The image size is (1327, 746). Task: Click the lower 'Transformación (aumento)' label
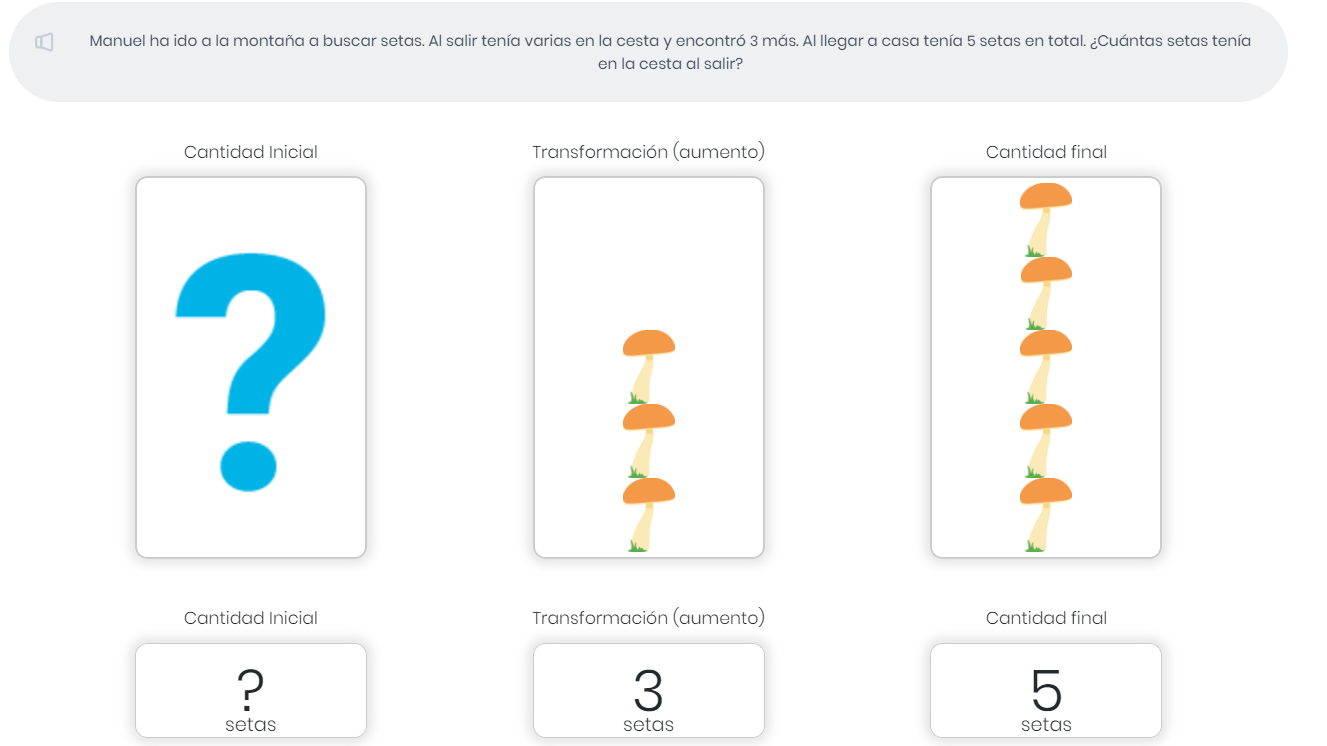[x=649, y=618]
